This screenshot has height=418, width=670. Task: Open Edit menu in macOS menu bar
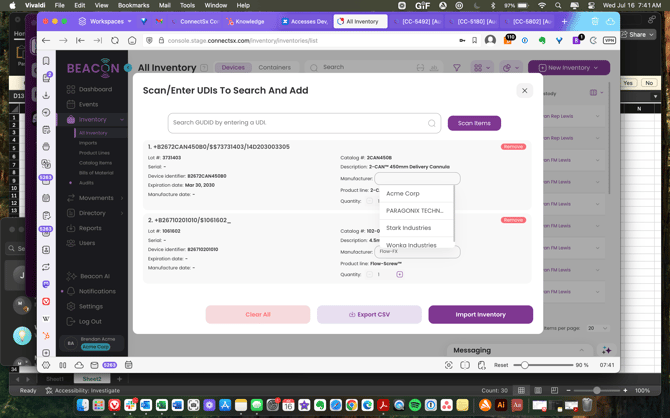tap(79, 5)
